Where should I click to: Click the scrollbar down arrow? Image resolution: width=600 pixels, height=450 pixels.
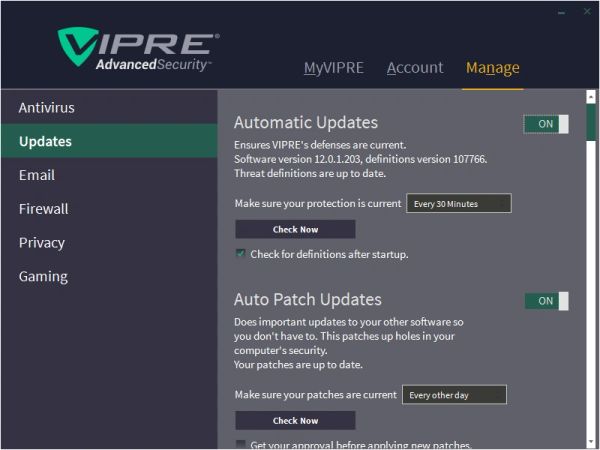point(591,442)
